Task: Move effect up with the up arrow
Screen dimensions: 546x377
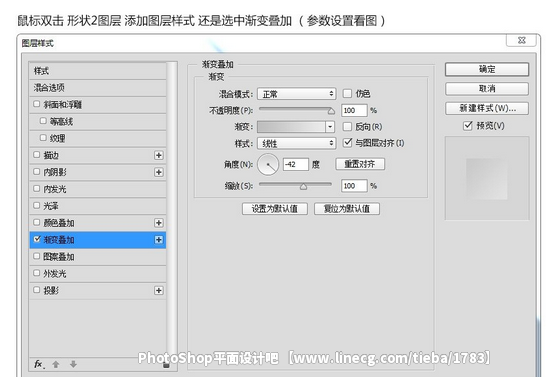Action: pyautogui.click(x=56, y=364)
